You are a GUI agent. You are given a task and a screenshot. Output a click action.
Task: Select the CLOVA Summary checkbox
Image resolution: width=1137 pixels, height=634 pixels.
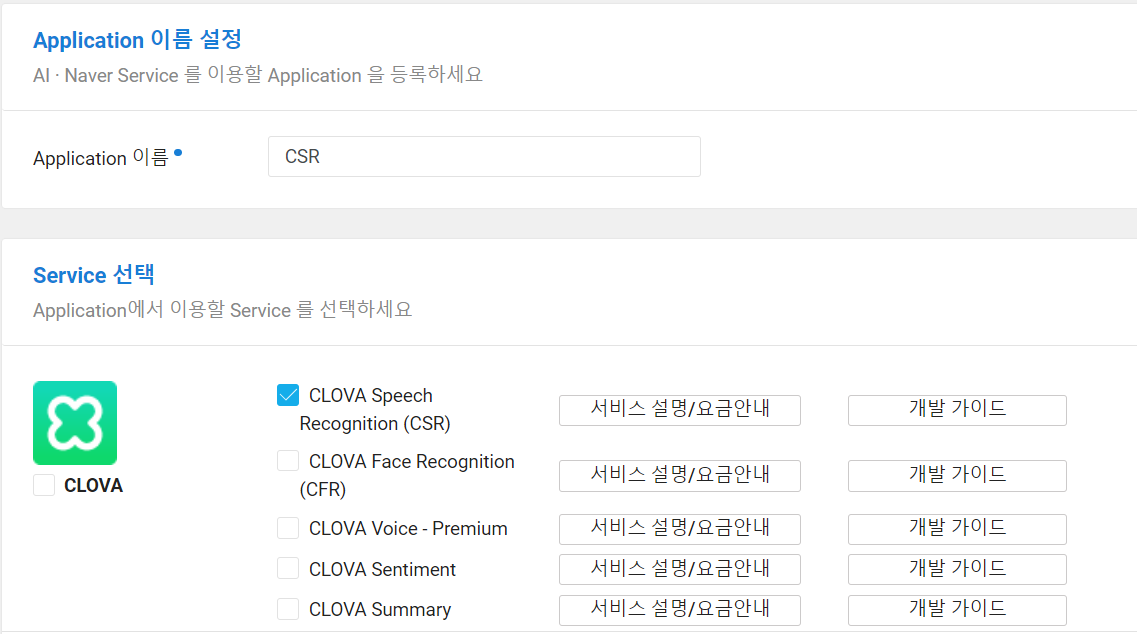288,609
